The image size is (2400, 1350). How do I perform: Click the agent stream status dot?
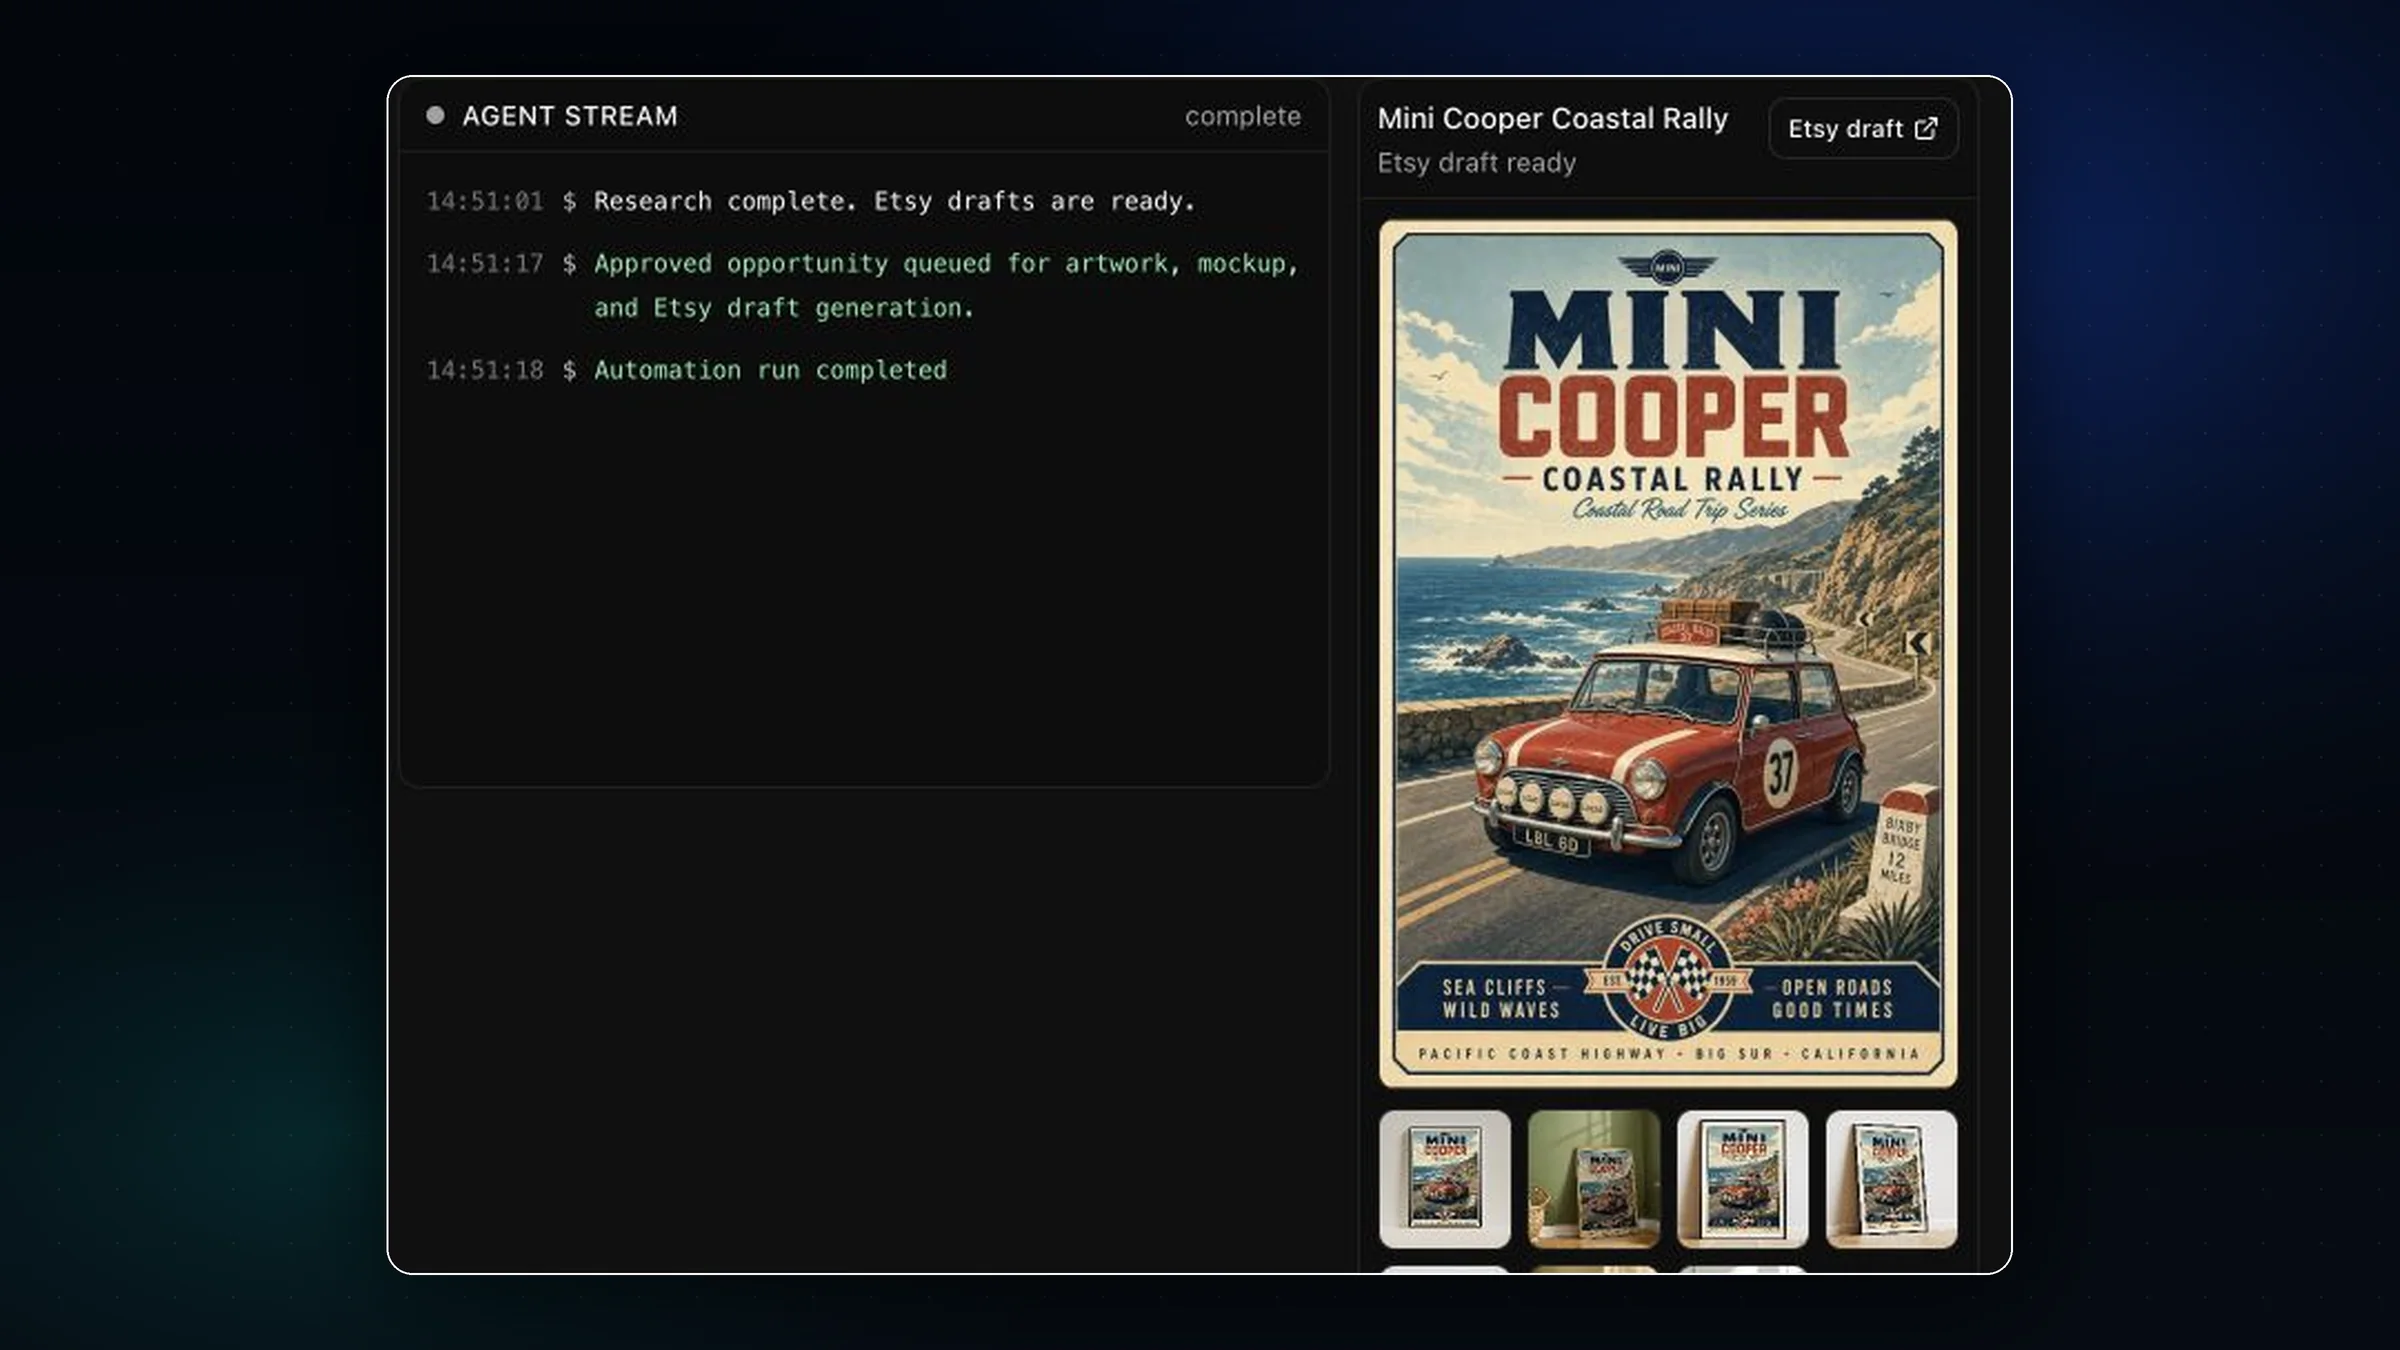435,115
